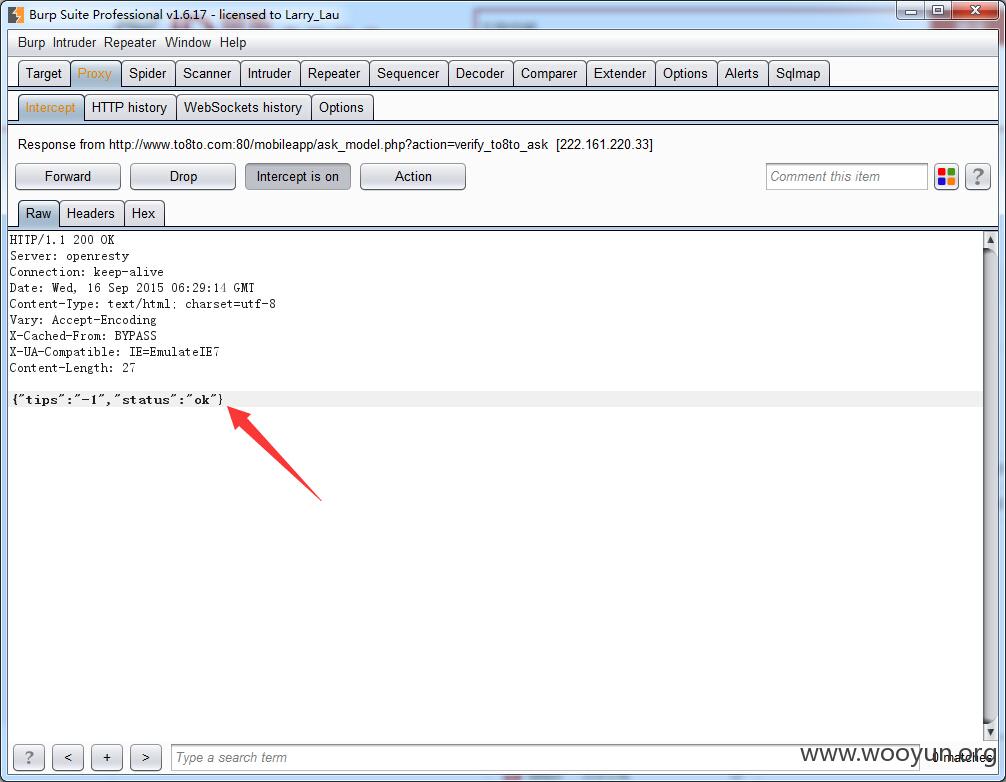Open the Scanner tab
Screen dimensions: 1006x782
click(x=207, y=74)
